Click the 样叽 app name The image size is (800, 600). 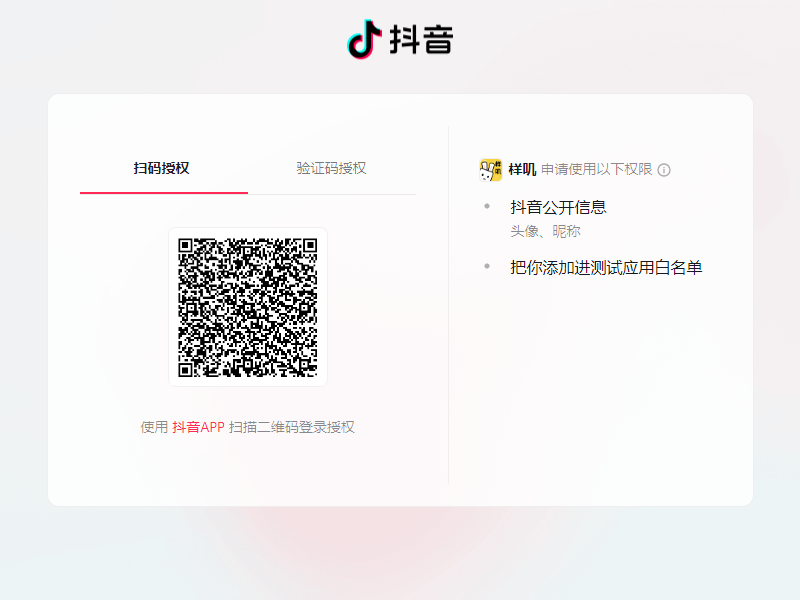click(522, 169)
